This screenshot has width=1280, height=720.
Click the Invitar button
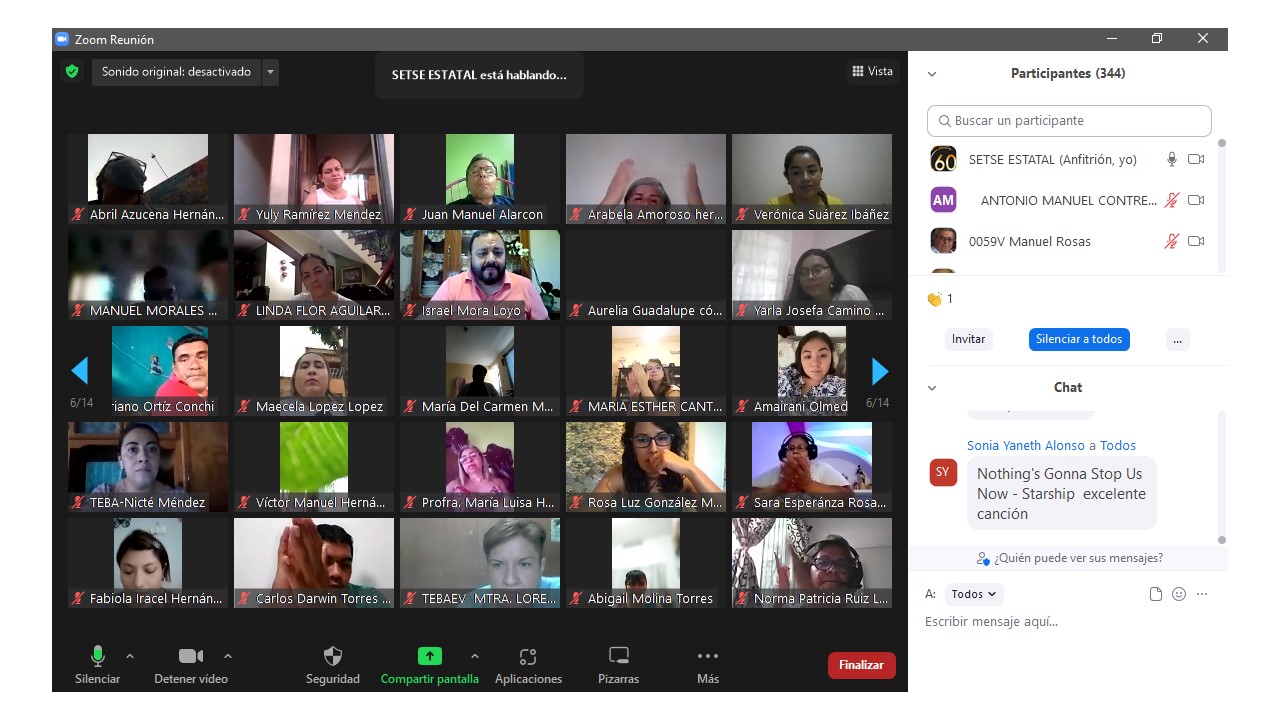coord(968,339)
